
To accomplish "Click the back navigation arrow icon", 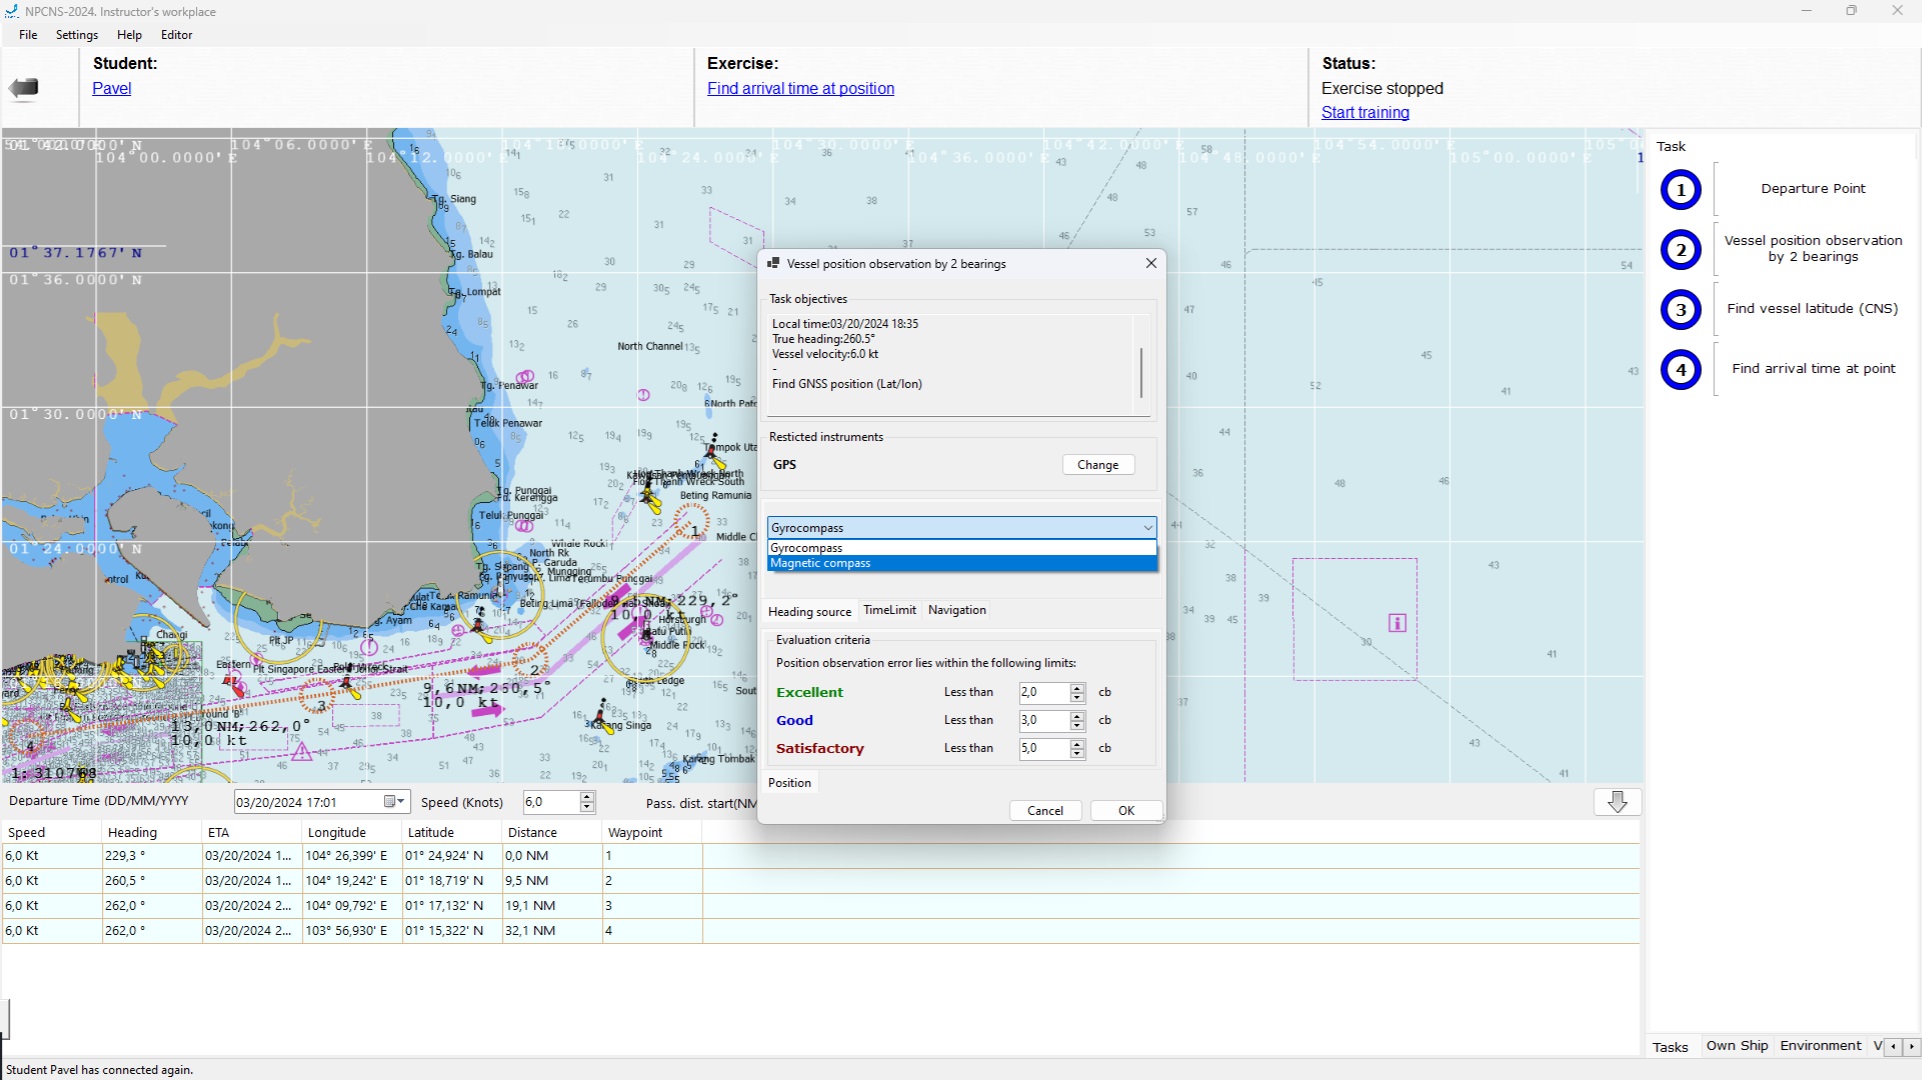I will tap(22, 88).
